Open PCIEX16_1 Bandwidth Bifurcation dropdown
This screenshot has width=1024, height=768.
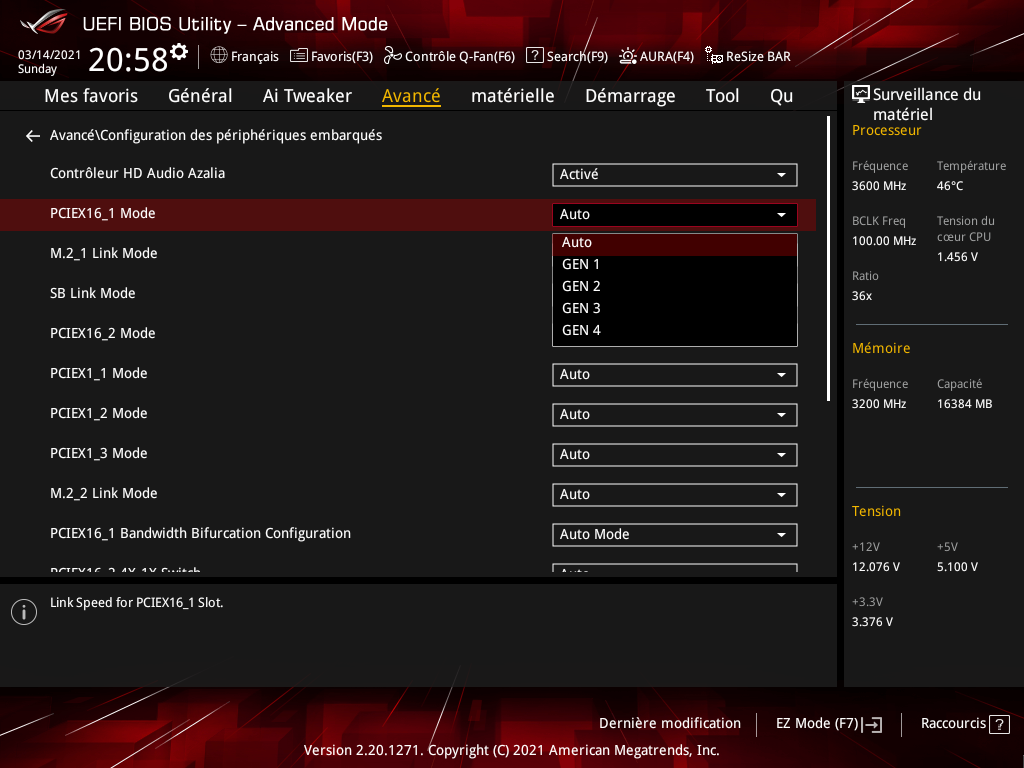pos(675,534)
